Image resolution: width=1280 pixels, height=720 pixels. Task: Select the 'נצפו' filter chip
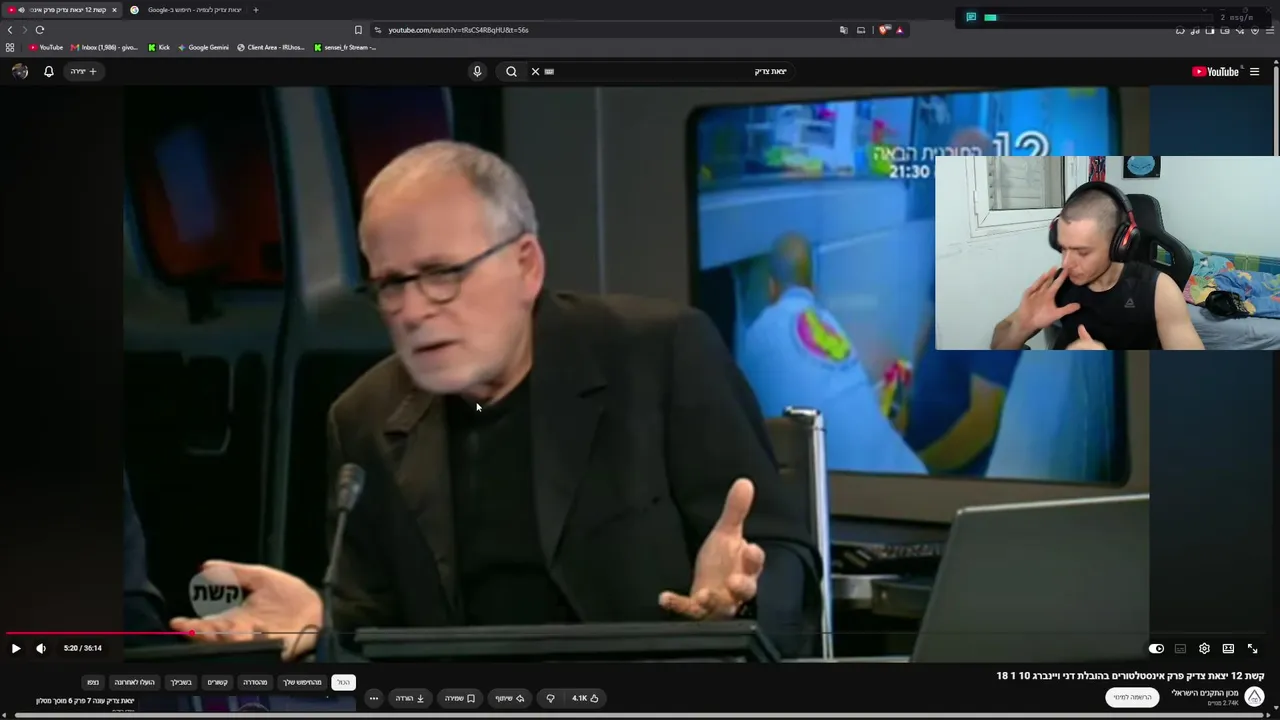click(93, 682)
